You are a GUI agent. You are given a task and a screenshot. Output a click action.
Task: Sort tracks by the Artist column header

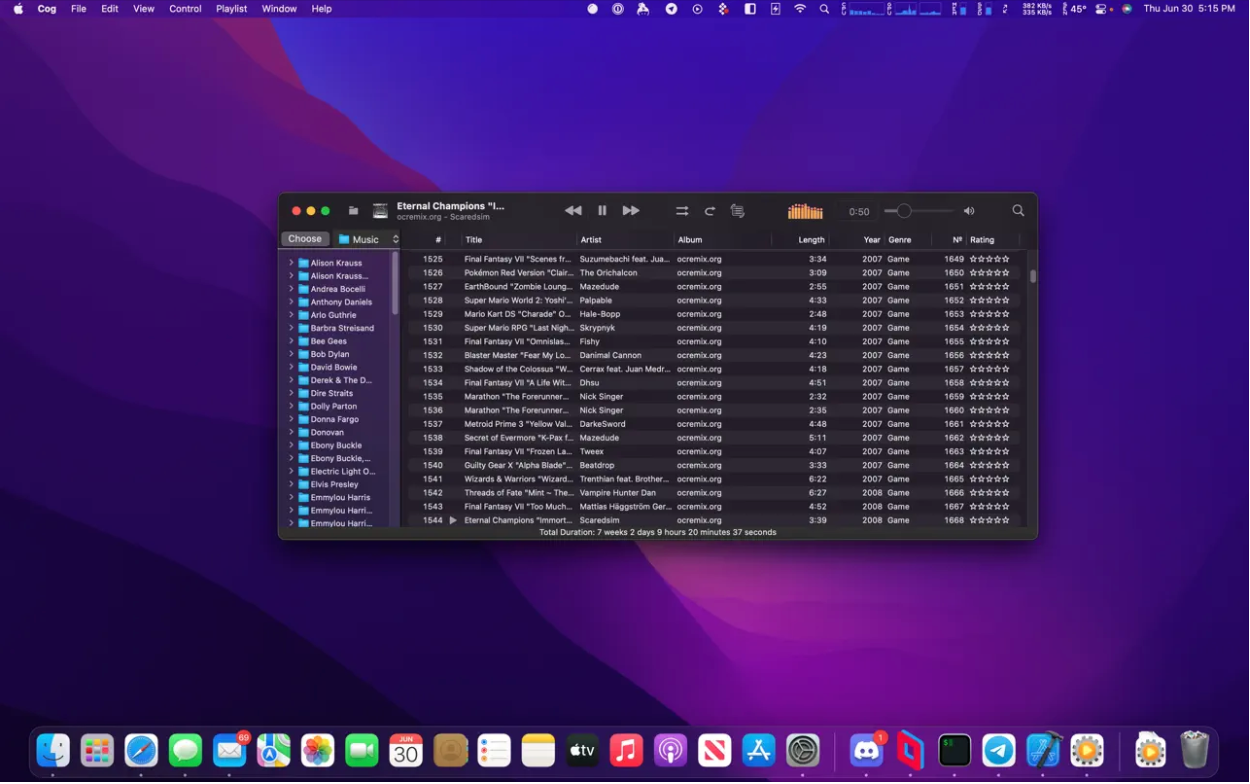591,240
